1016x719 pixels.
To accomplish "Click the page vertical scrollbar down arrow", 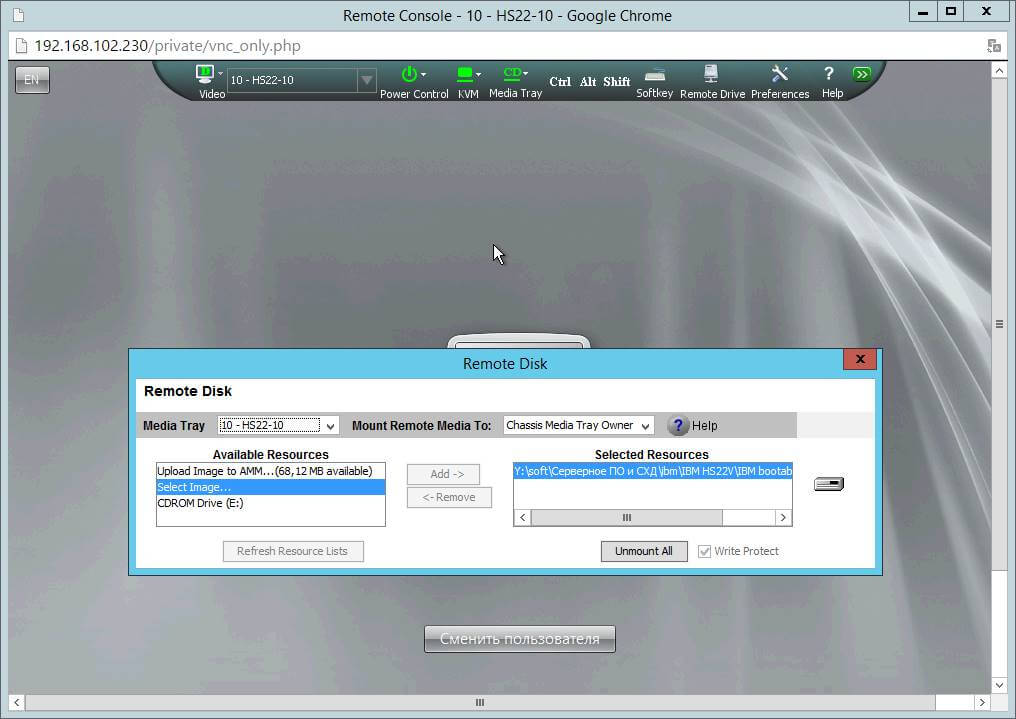I will [999, 685].
